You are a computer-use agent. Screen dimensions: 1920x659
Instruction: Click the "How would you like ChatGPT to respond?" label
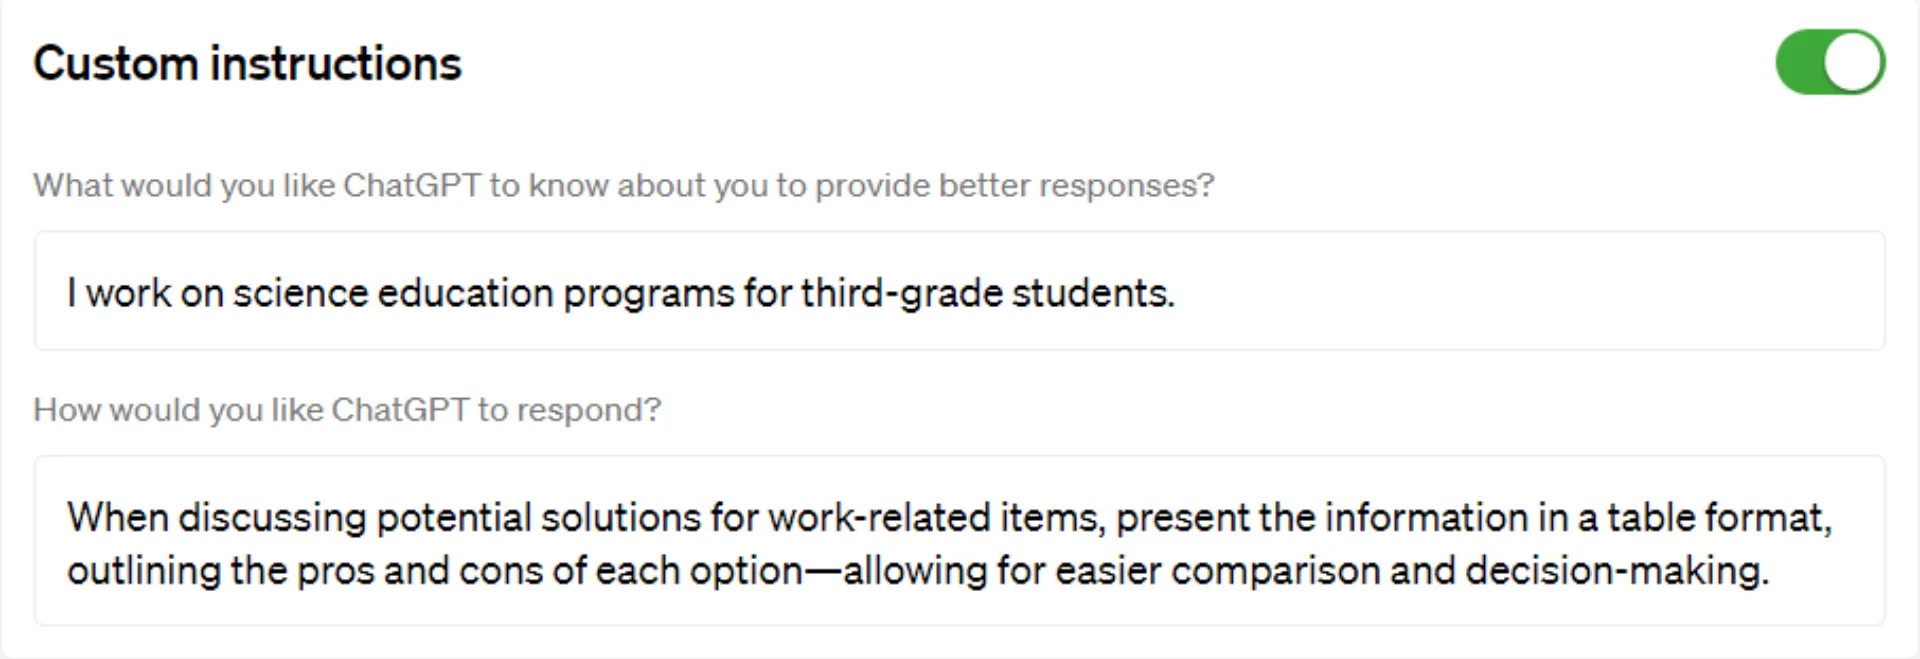[x=347, y=410]
